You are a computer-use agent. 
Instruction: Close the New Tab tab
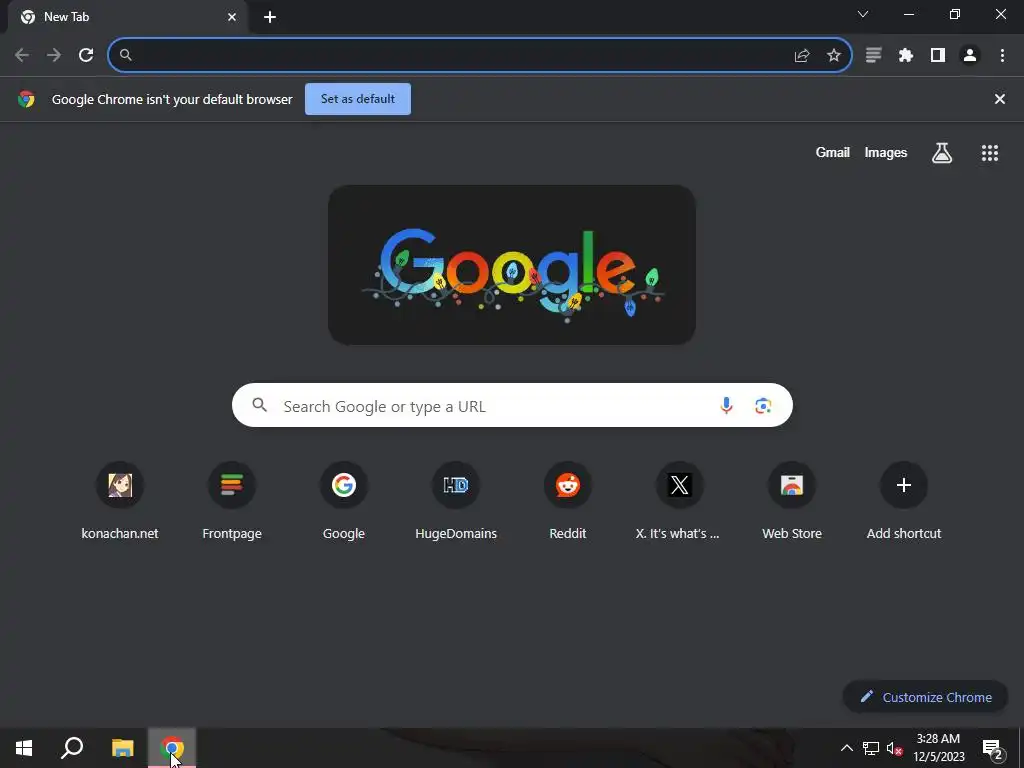coord(232,17)
